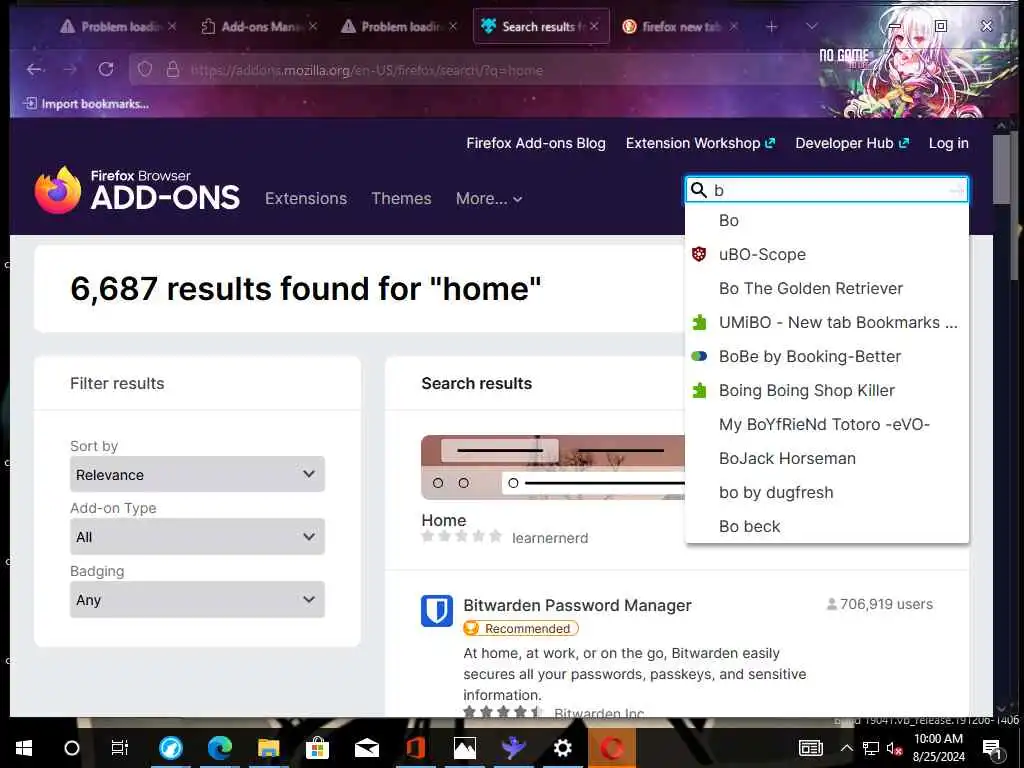
Task: Open the notification center icon
Action: 992,748
